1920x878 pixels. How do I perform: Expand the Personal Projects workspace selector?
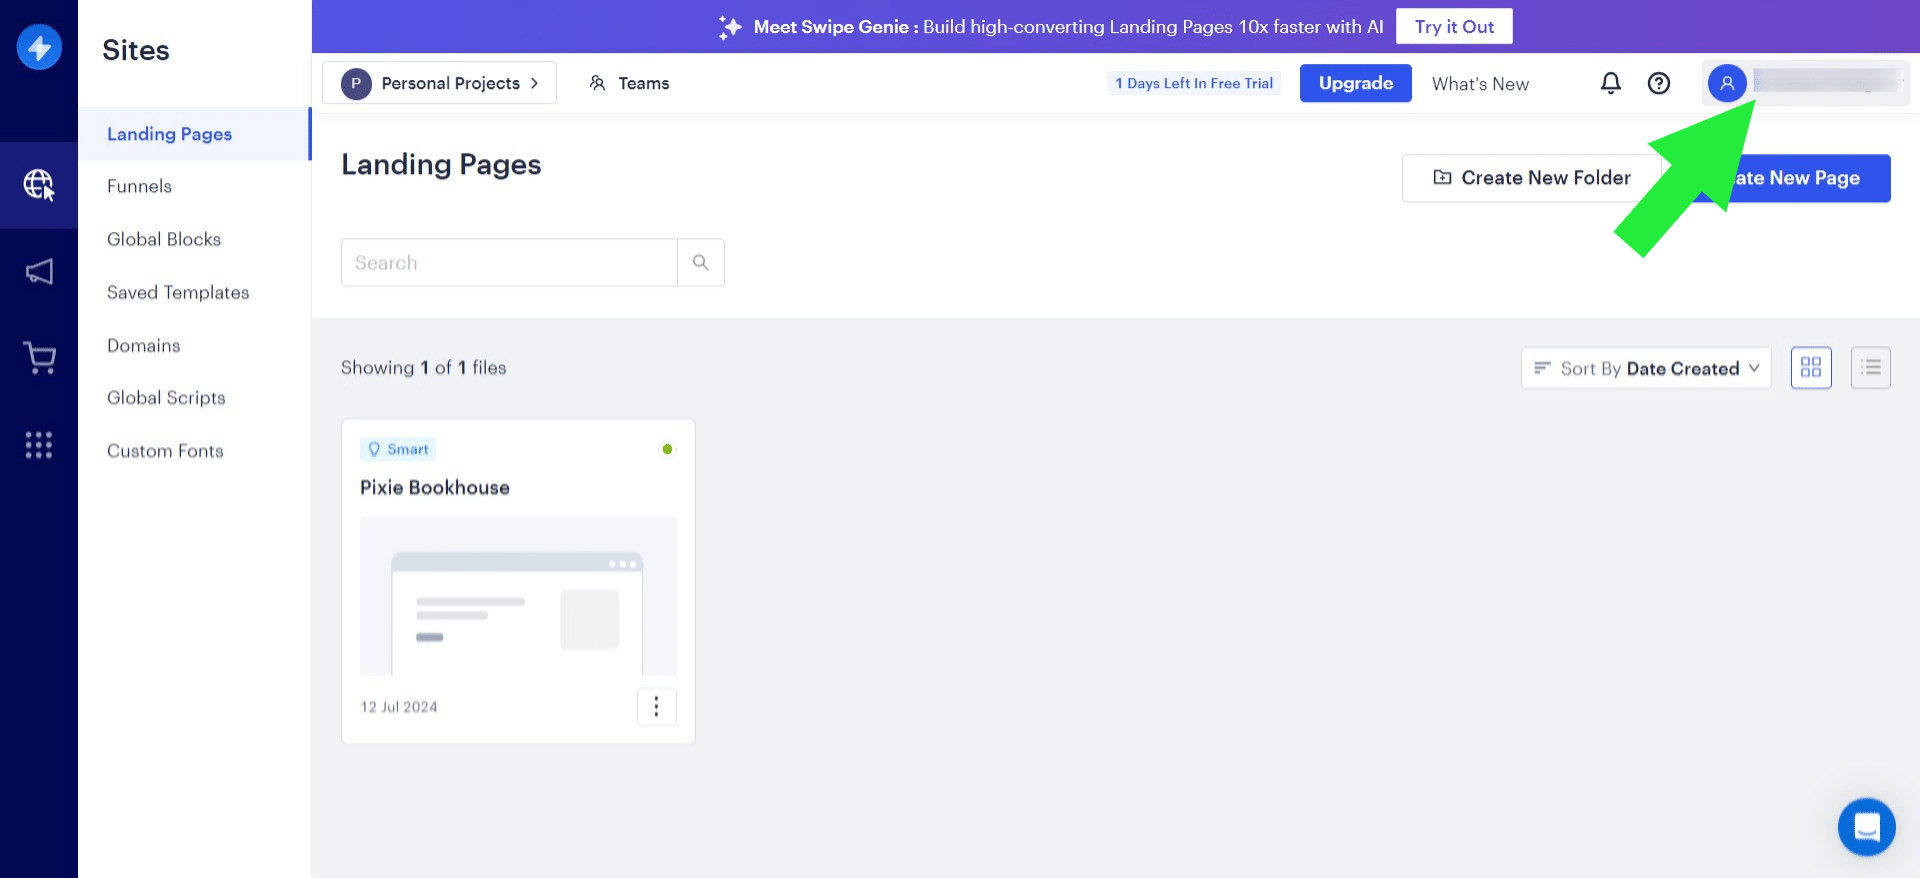tap(439, 83)
